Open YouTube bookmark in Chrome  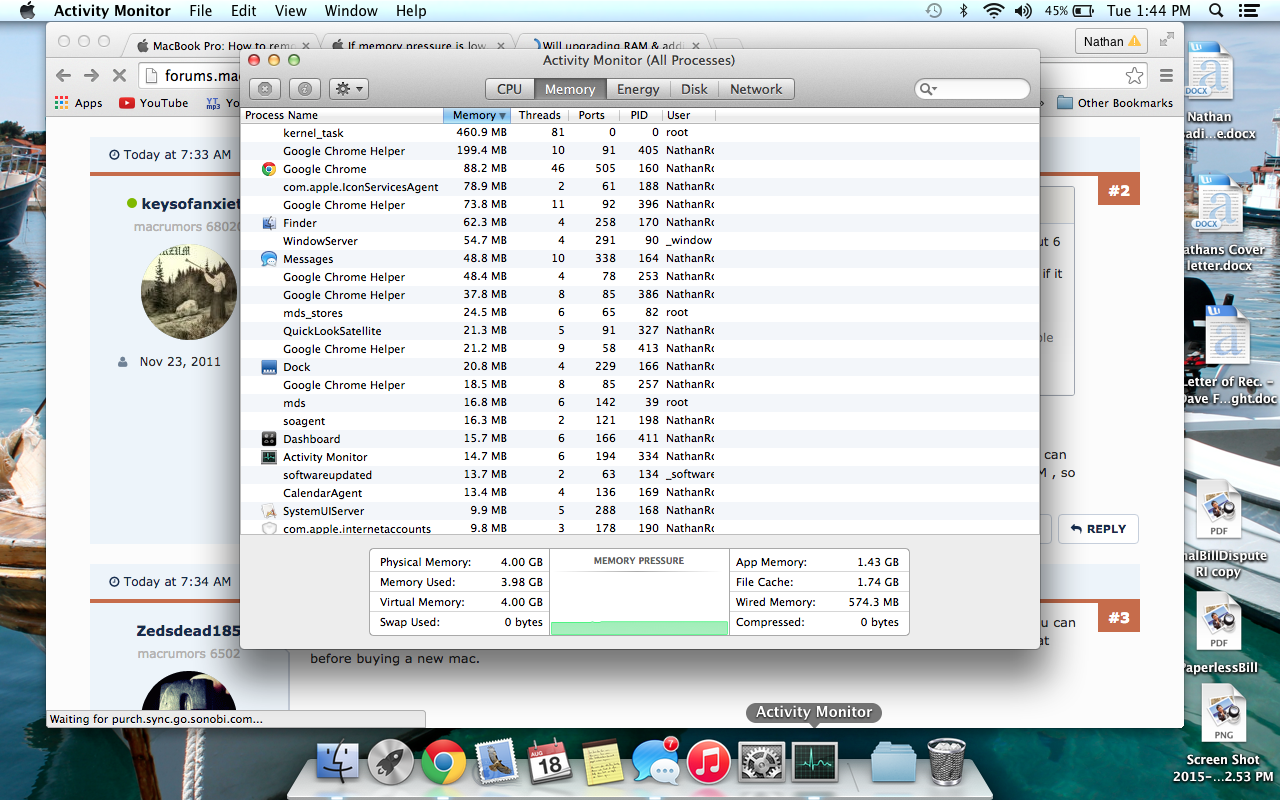[x=154, y=103]
